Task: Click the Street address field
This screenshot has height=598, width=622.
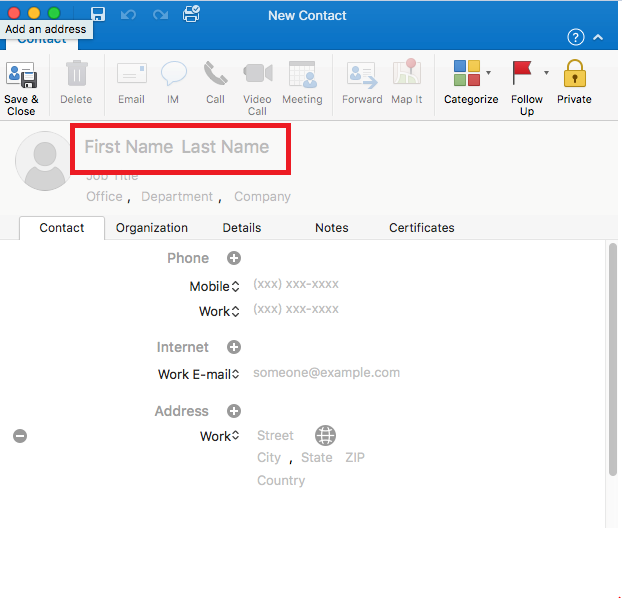Action: 275,435
